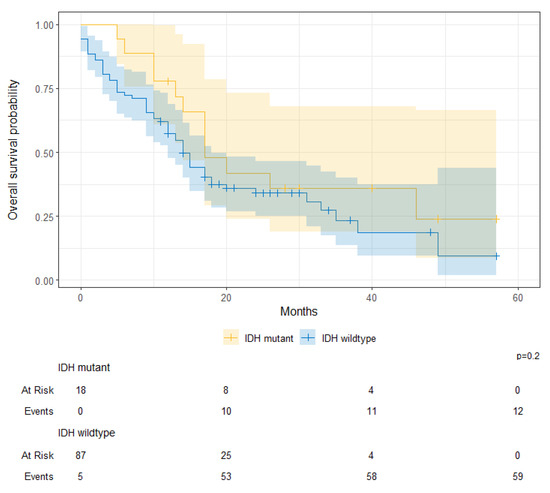The width and height of the screenshot is (550, 493).
Task: Click the 1.00 y-axis tick label
Action: 45,25
